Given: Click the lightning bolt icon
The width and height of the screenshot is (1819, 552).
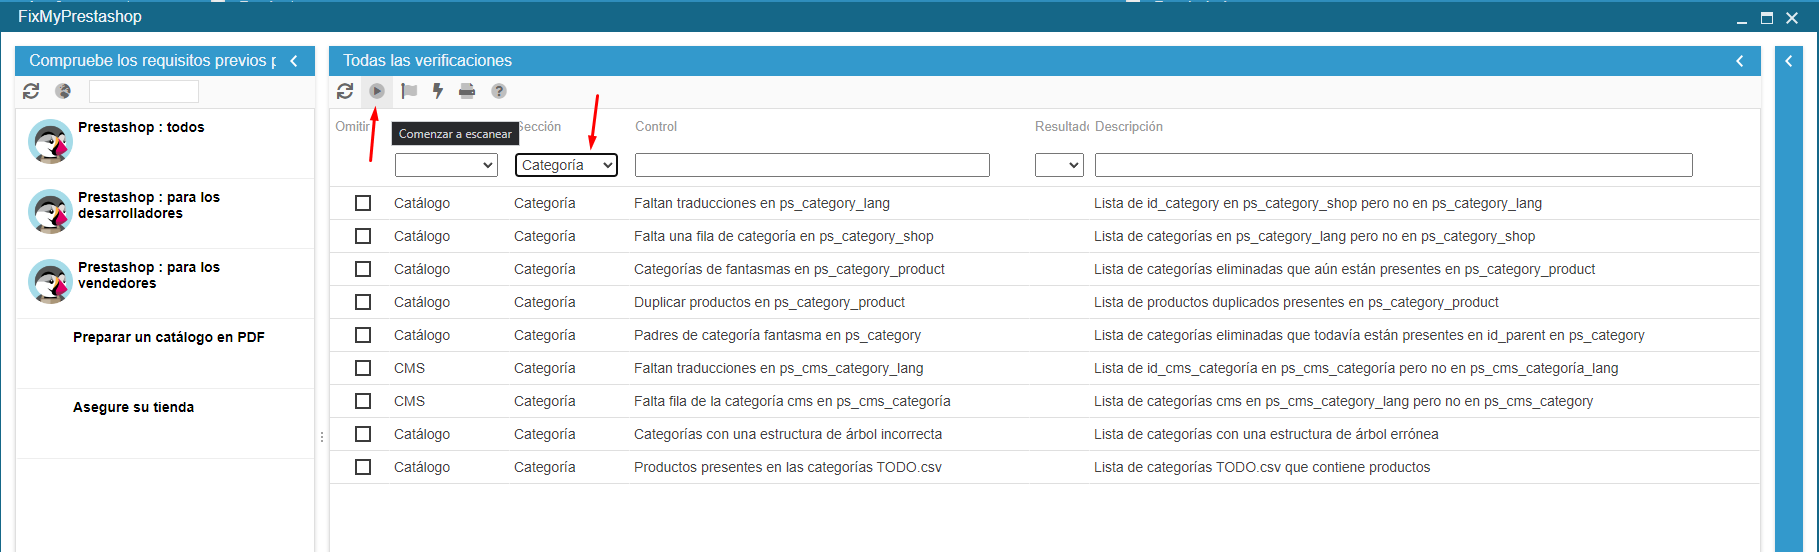Looking at the screenshot, I should 437,91.
